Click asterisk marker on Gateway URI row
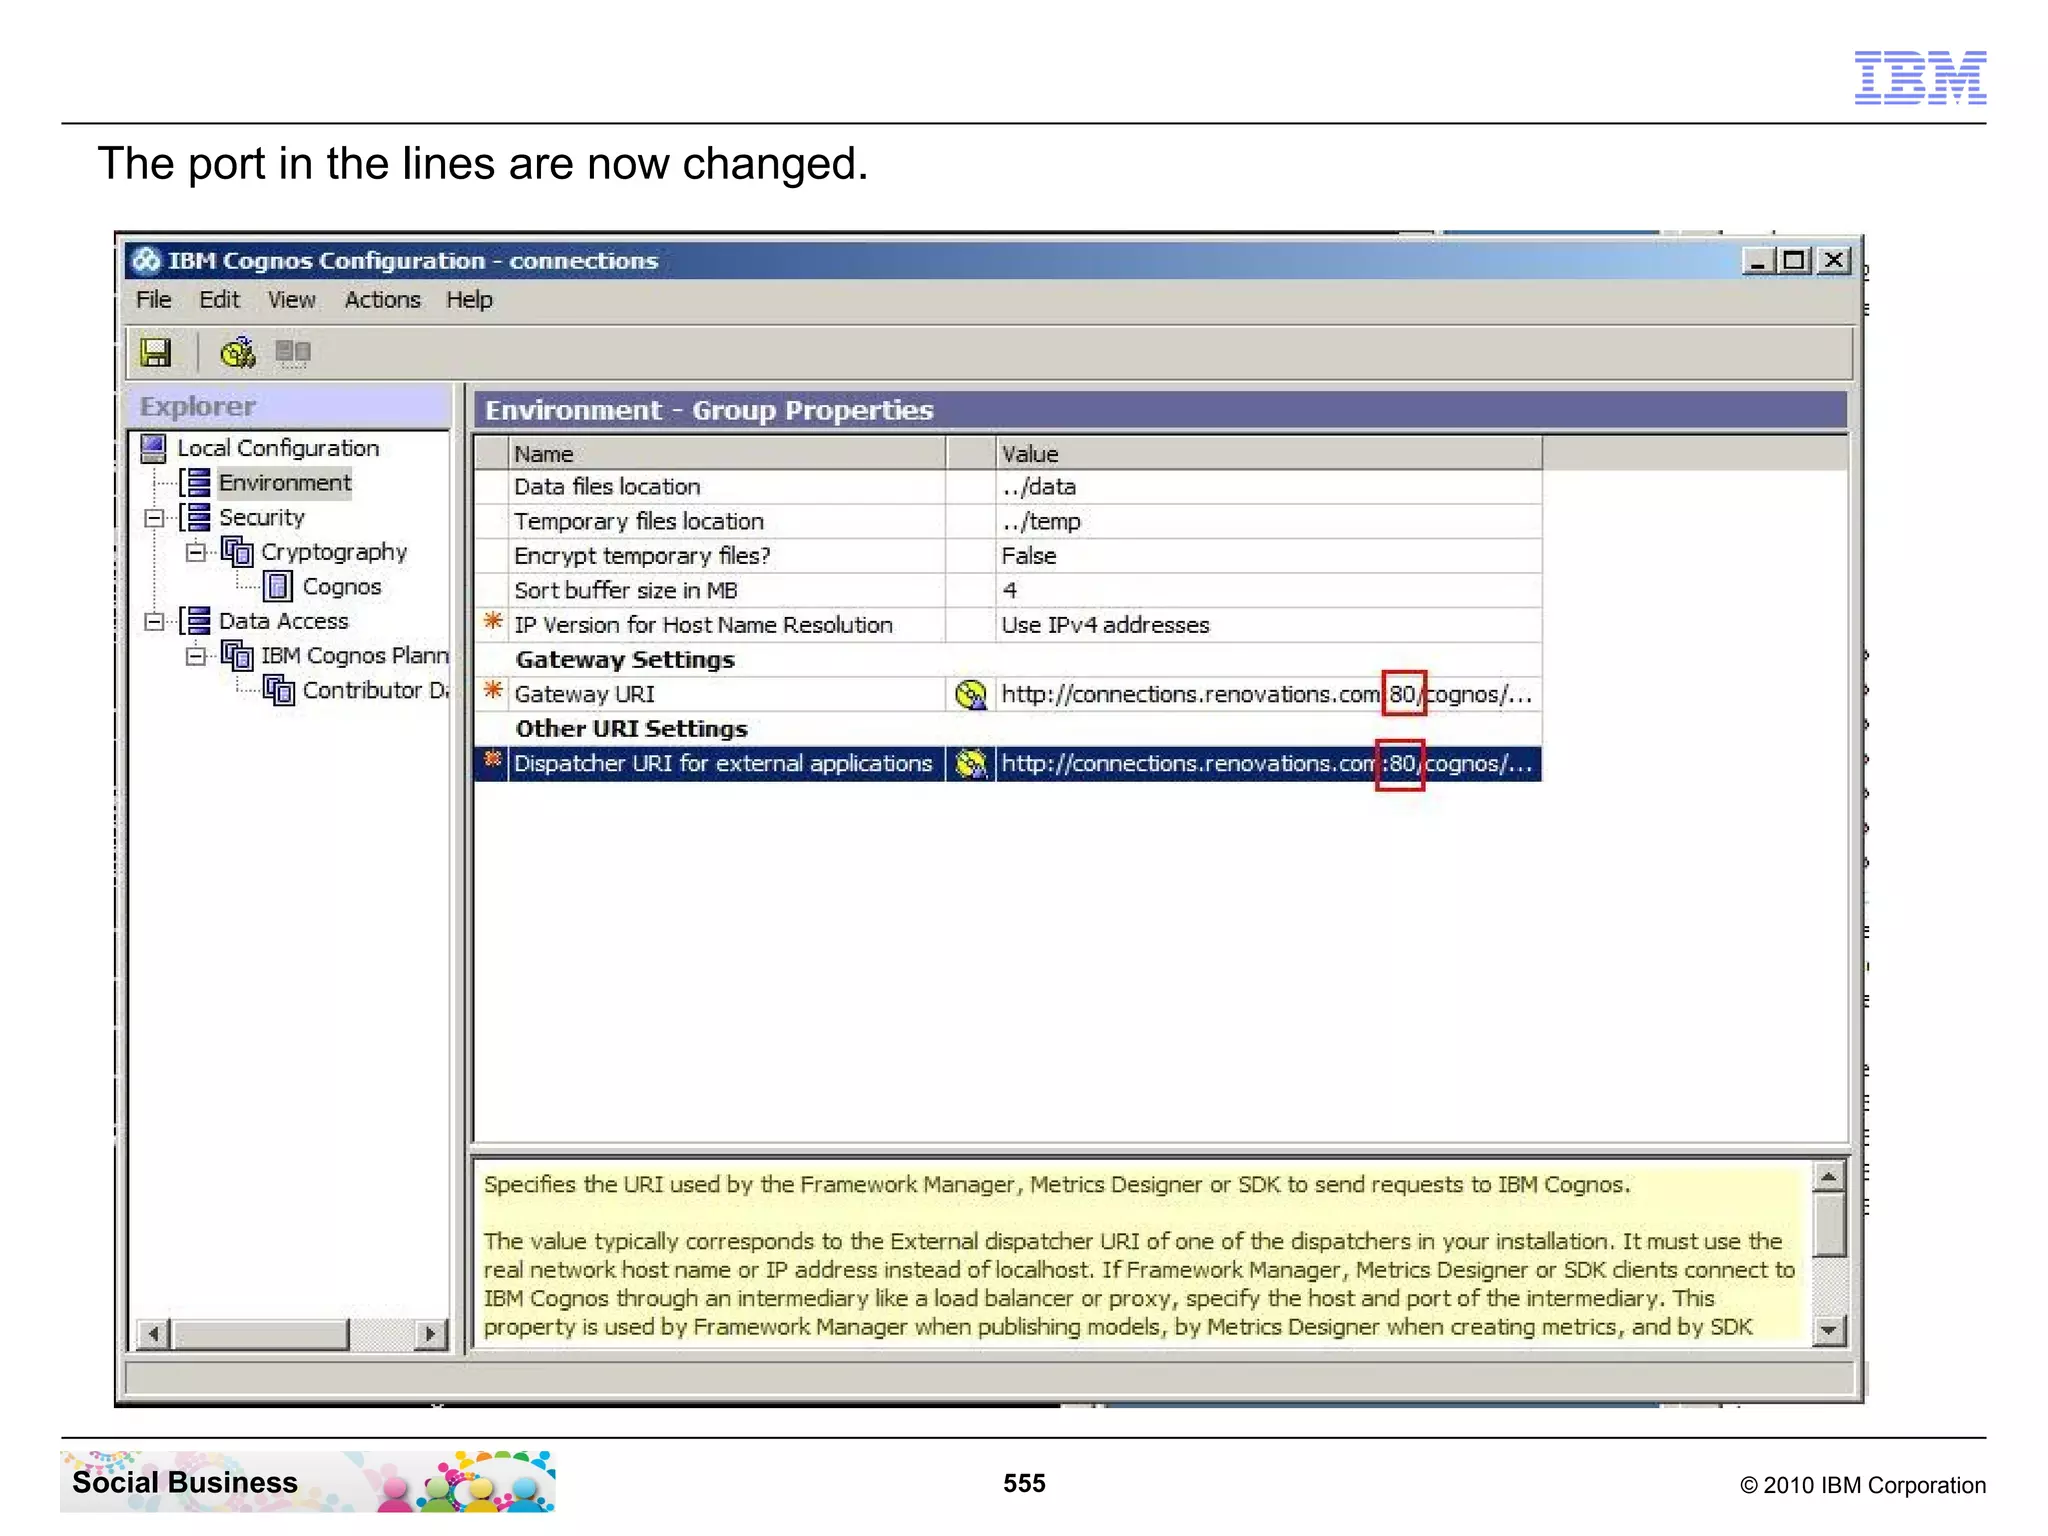Screen dimensions: 2048x1536 (492, 691)
